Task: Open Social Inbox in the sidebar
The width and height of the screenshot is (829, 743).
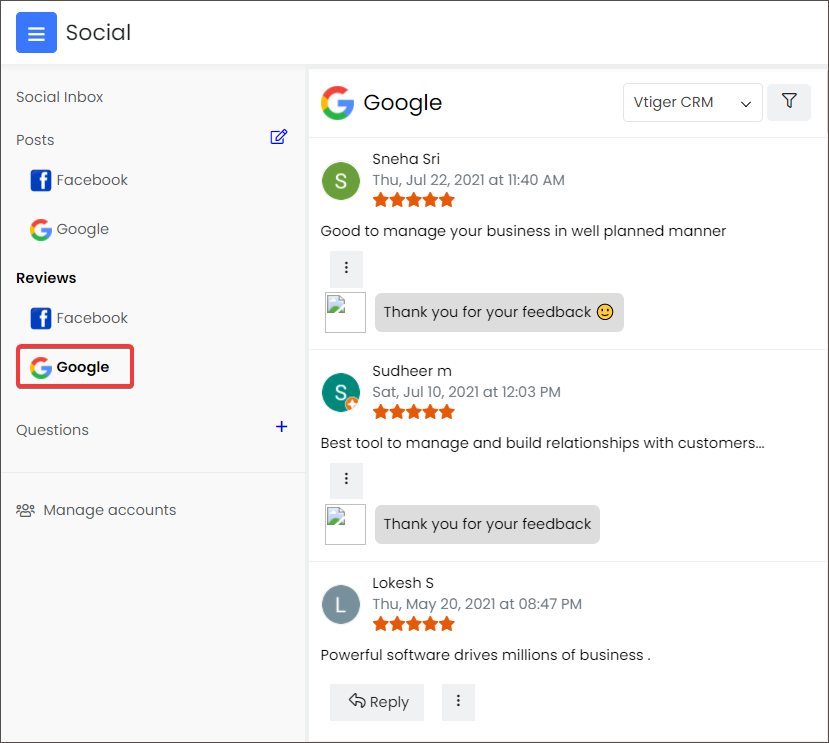Action: coord(60,97)
